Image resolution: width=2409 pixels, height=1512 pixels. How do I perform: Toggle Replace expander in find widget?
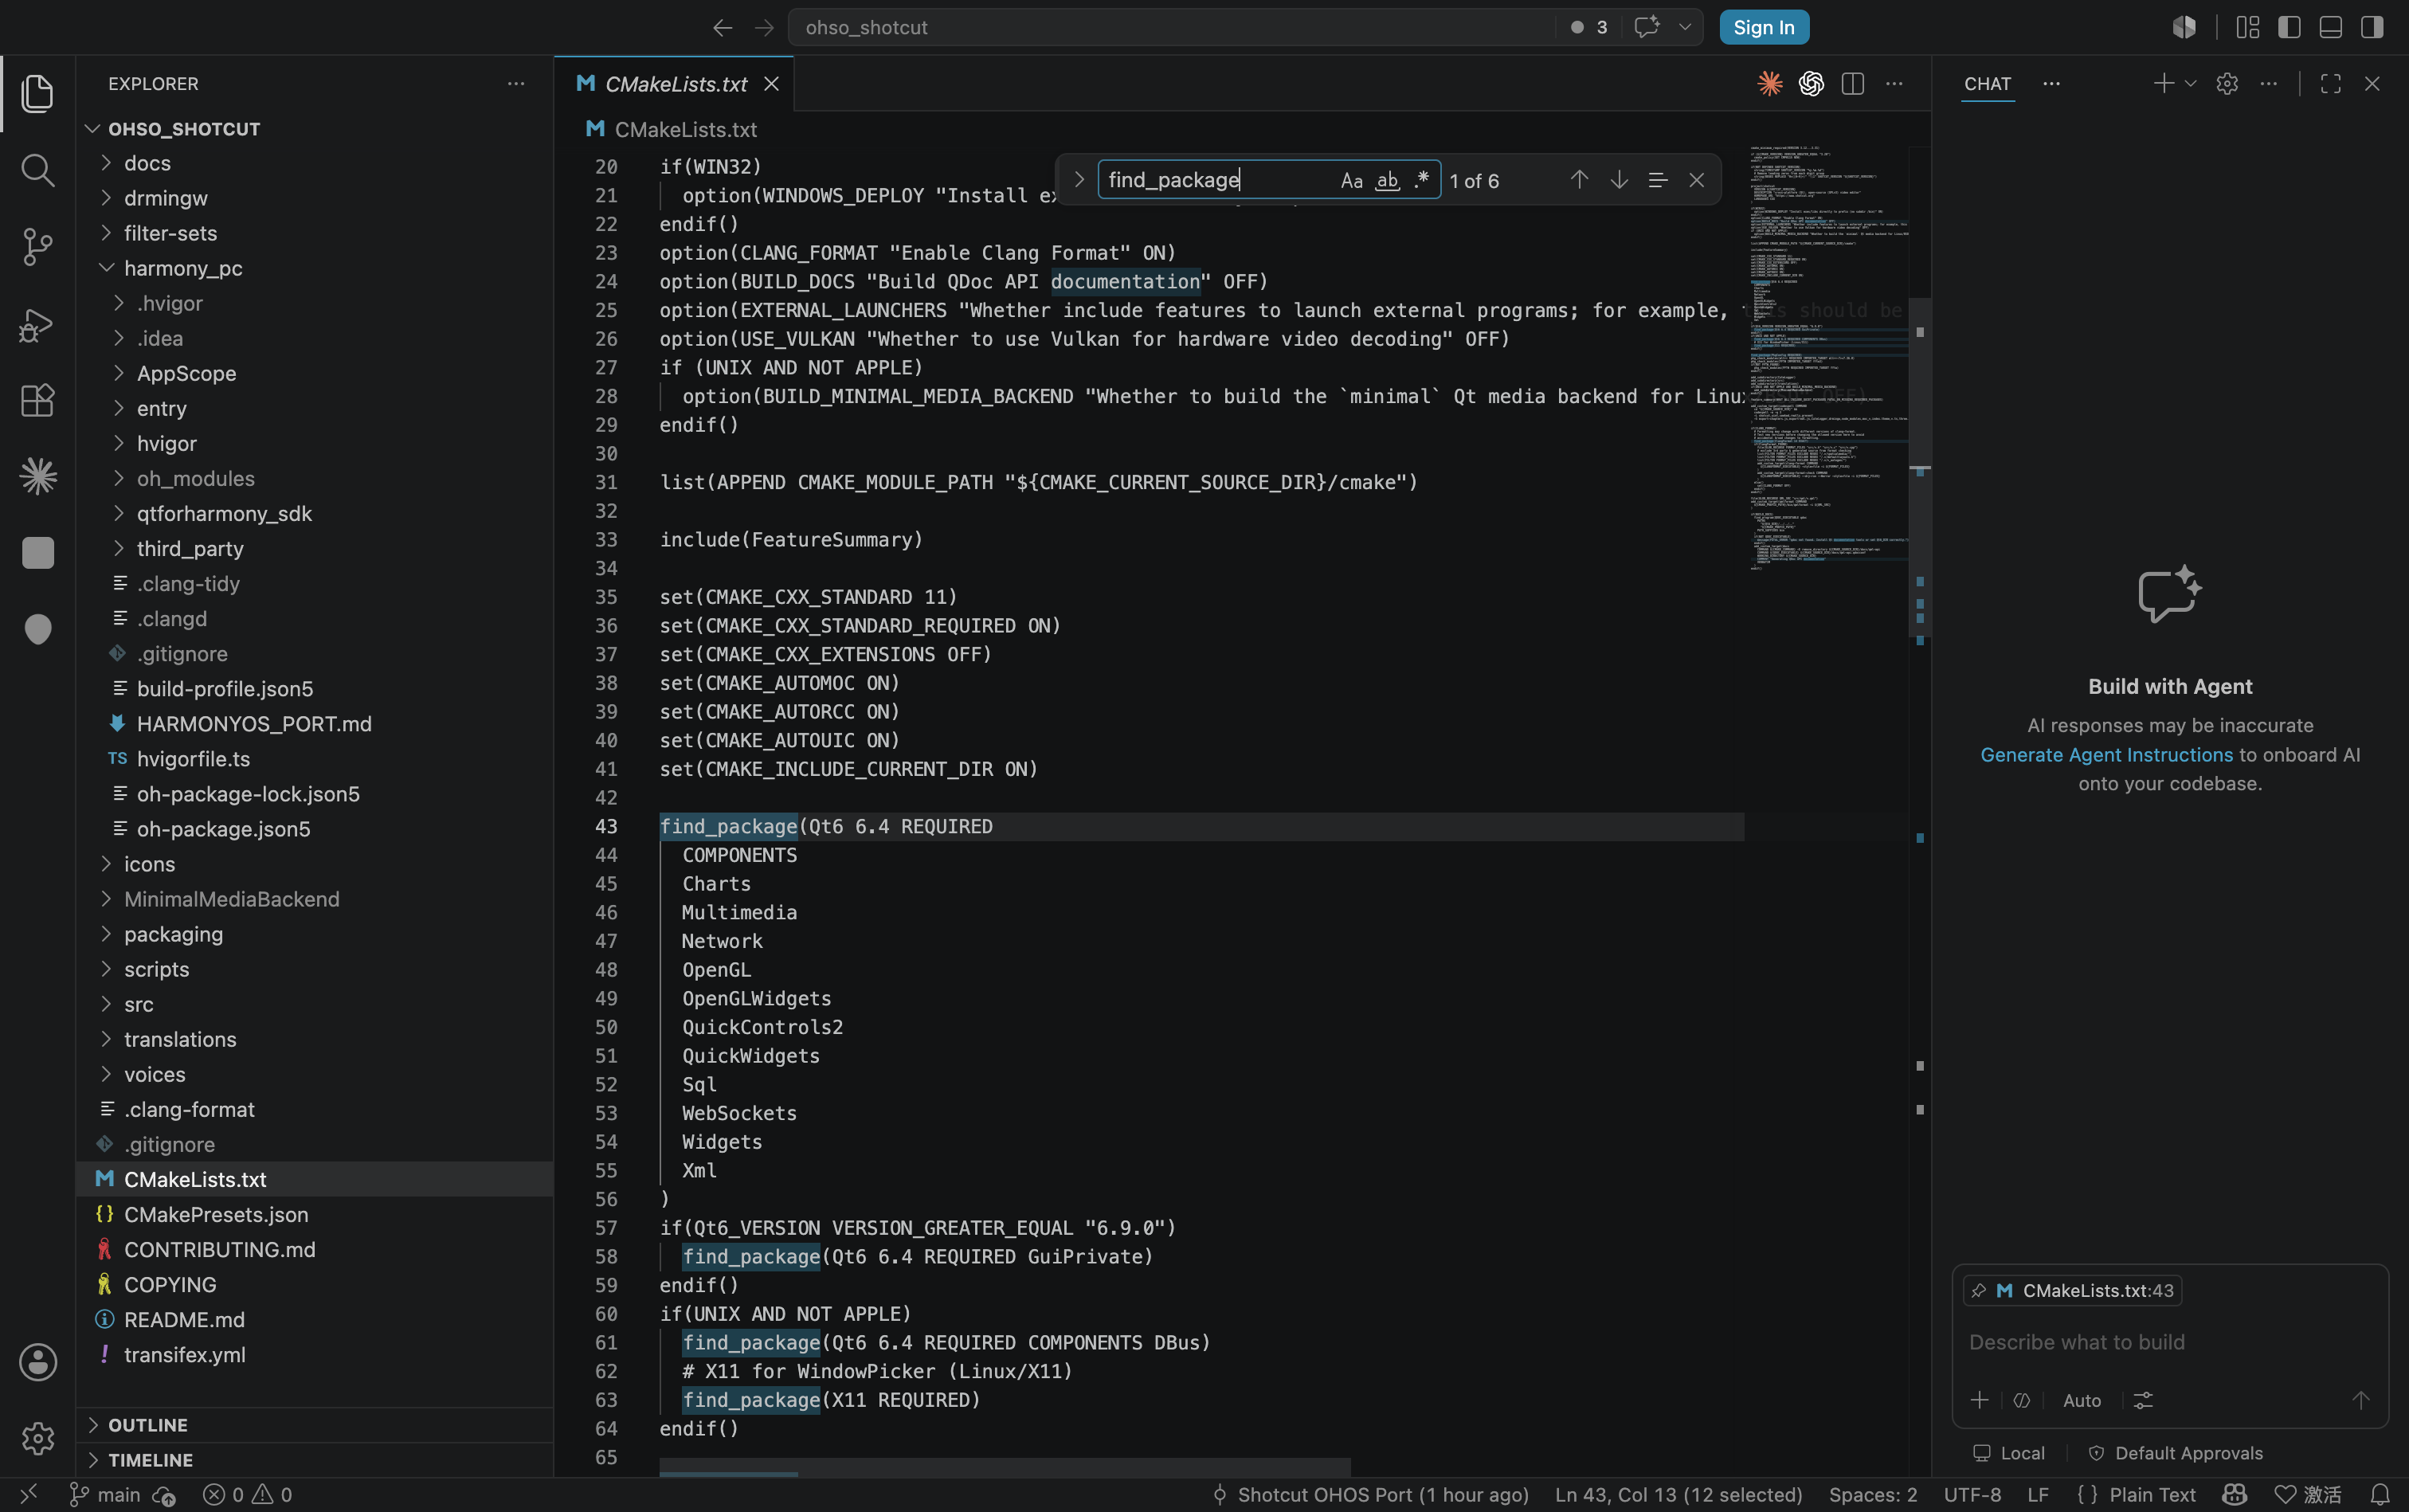pyautogui.click(x=1078, y=180)
